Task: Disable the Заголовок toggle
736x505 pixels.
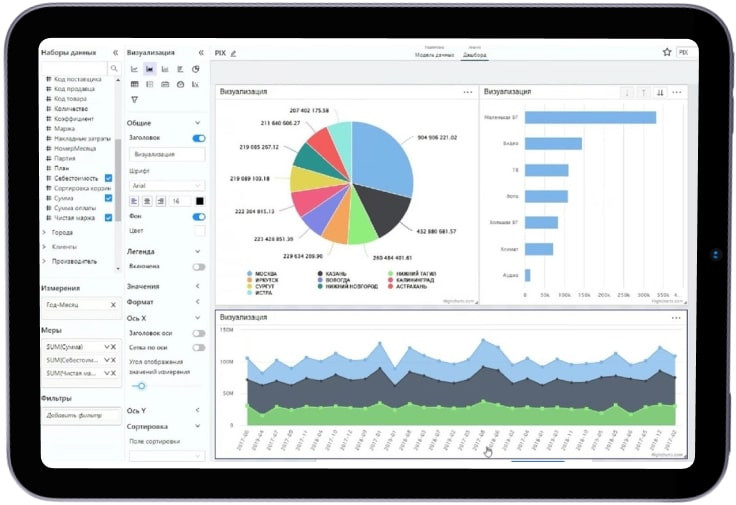Action: (199, 138)
